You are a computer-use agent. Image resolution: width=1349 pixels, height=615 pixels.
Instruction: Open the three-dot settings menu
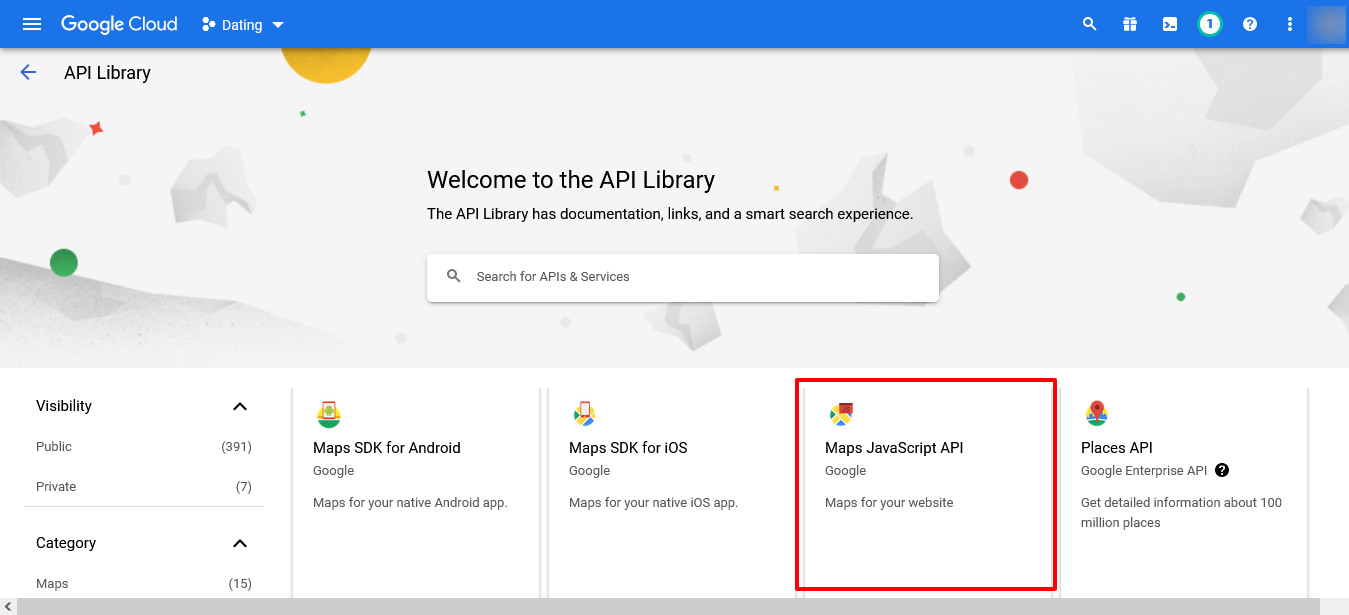[1290, 24]
